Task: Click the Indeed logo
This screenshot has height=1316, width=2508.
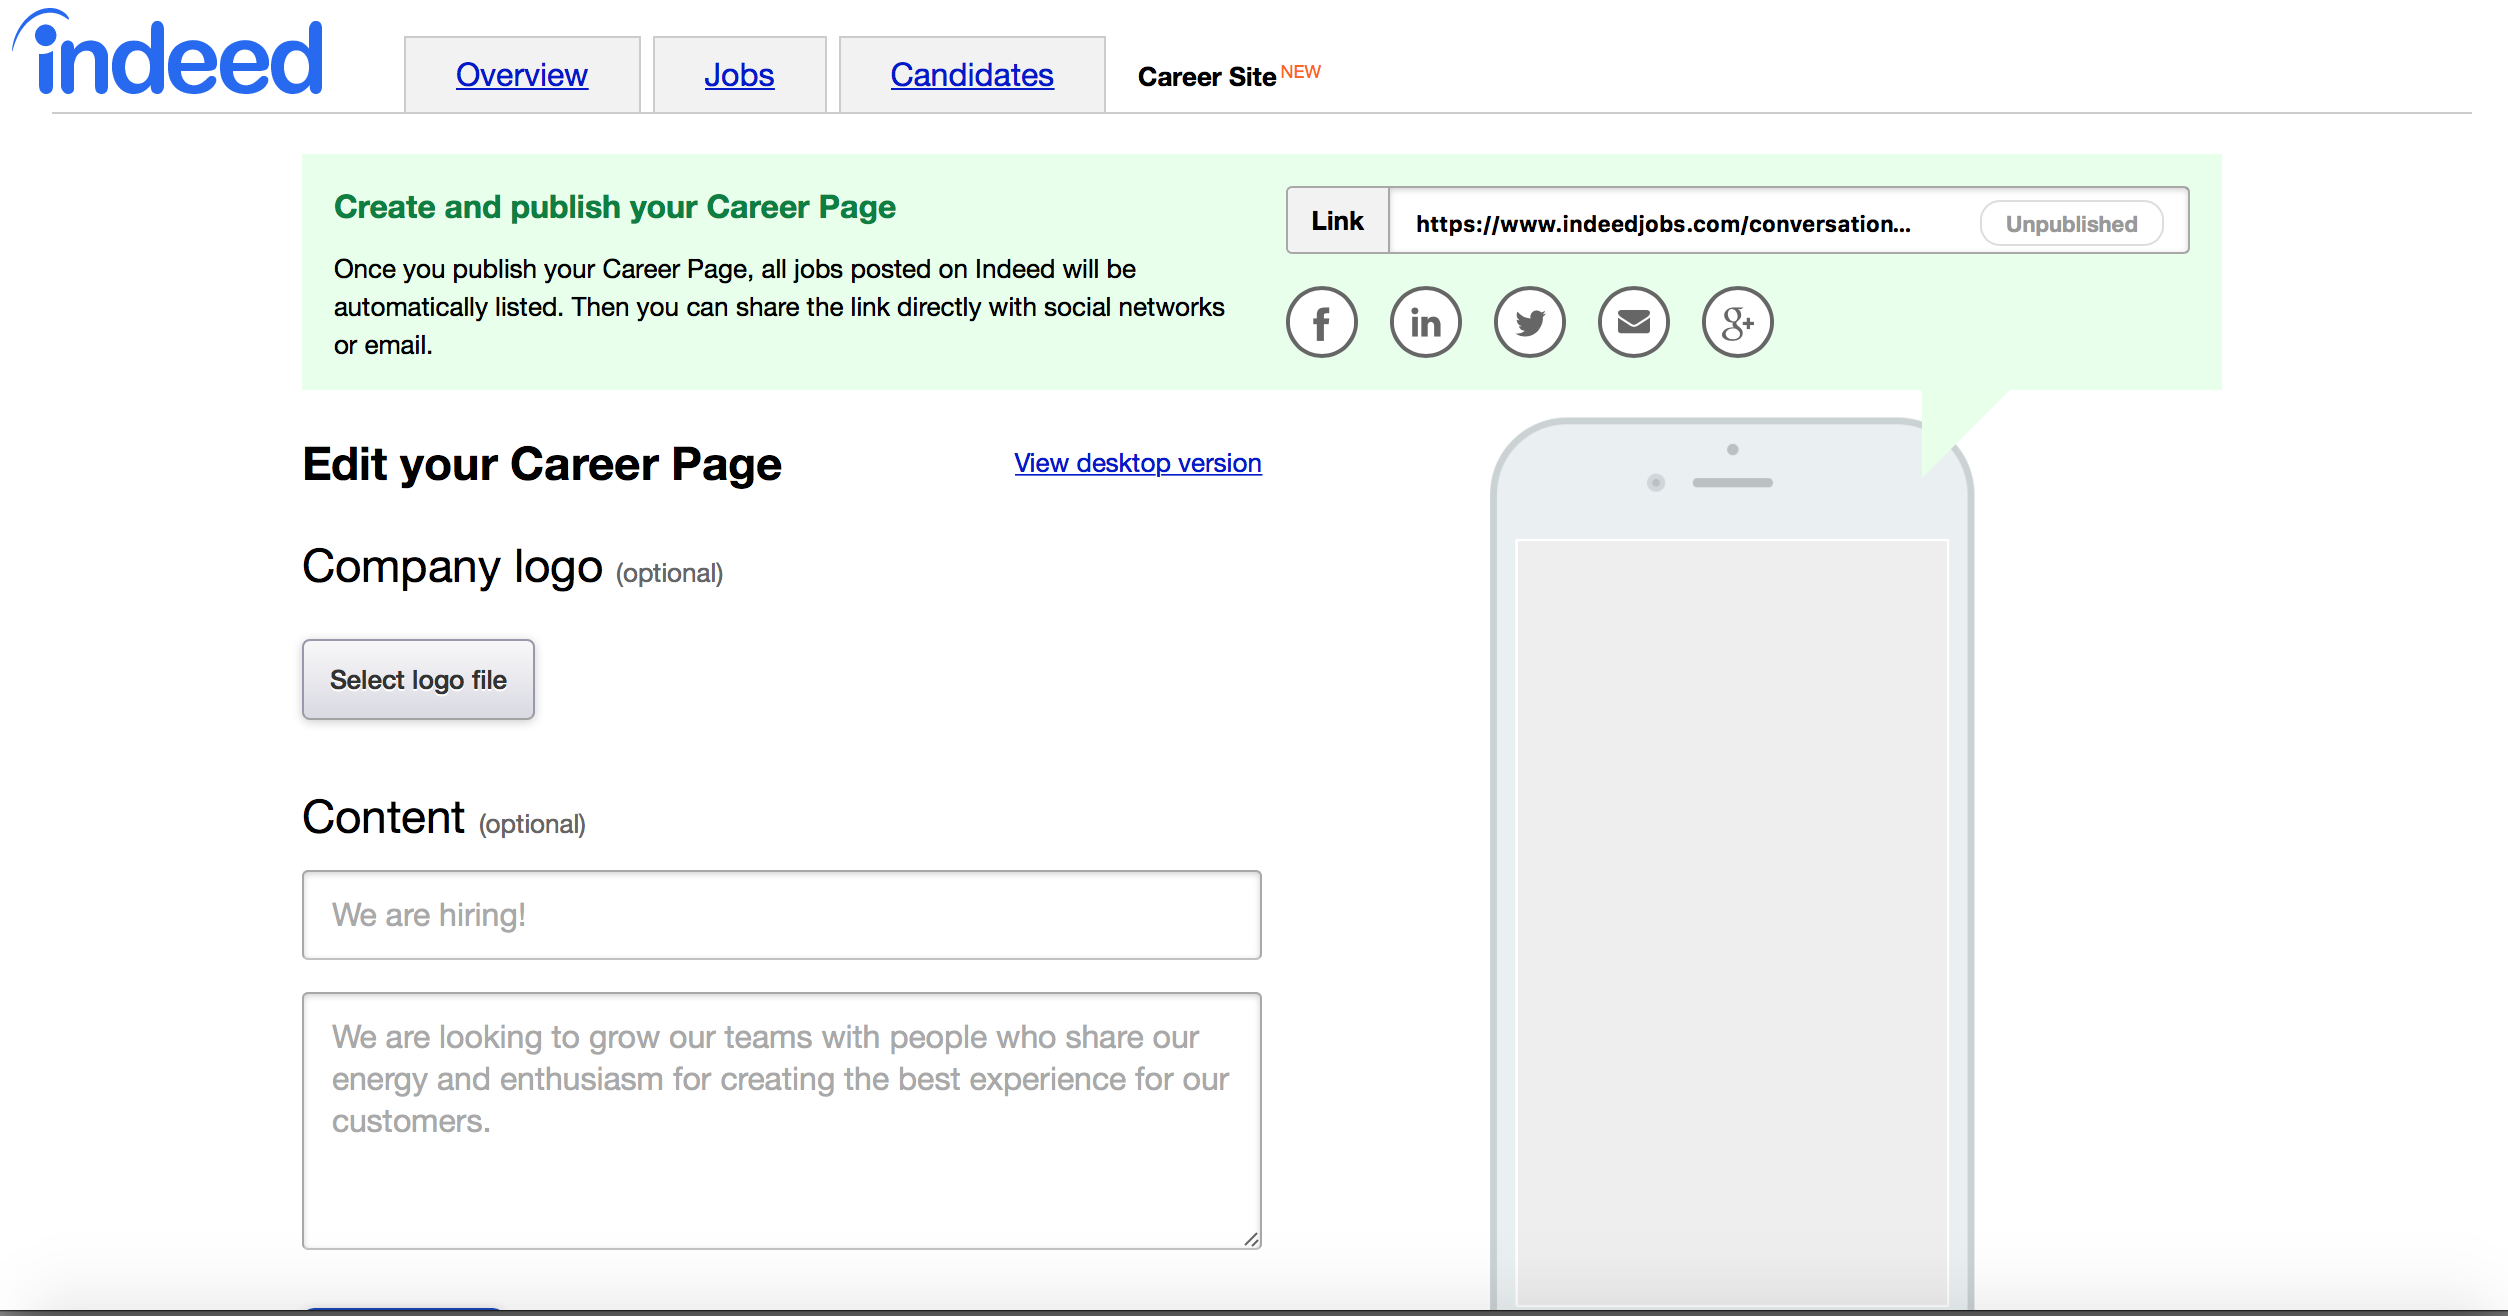Action: 168,56
